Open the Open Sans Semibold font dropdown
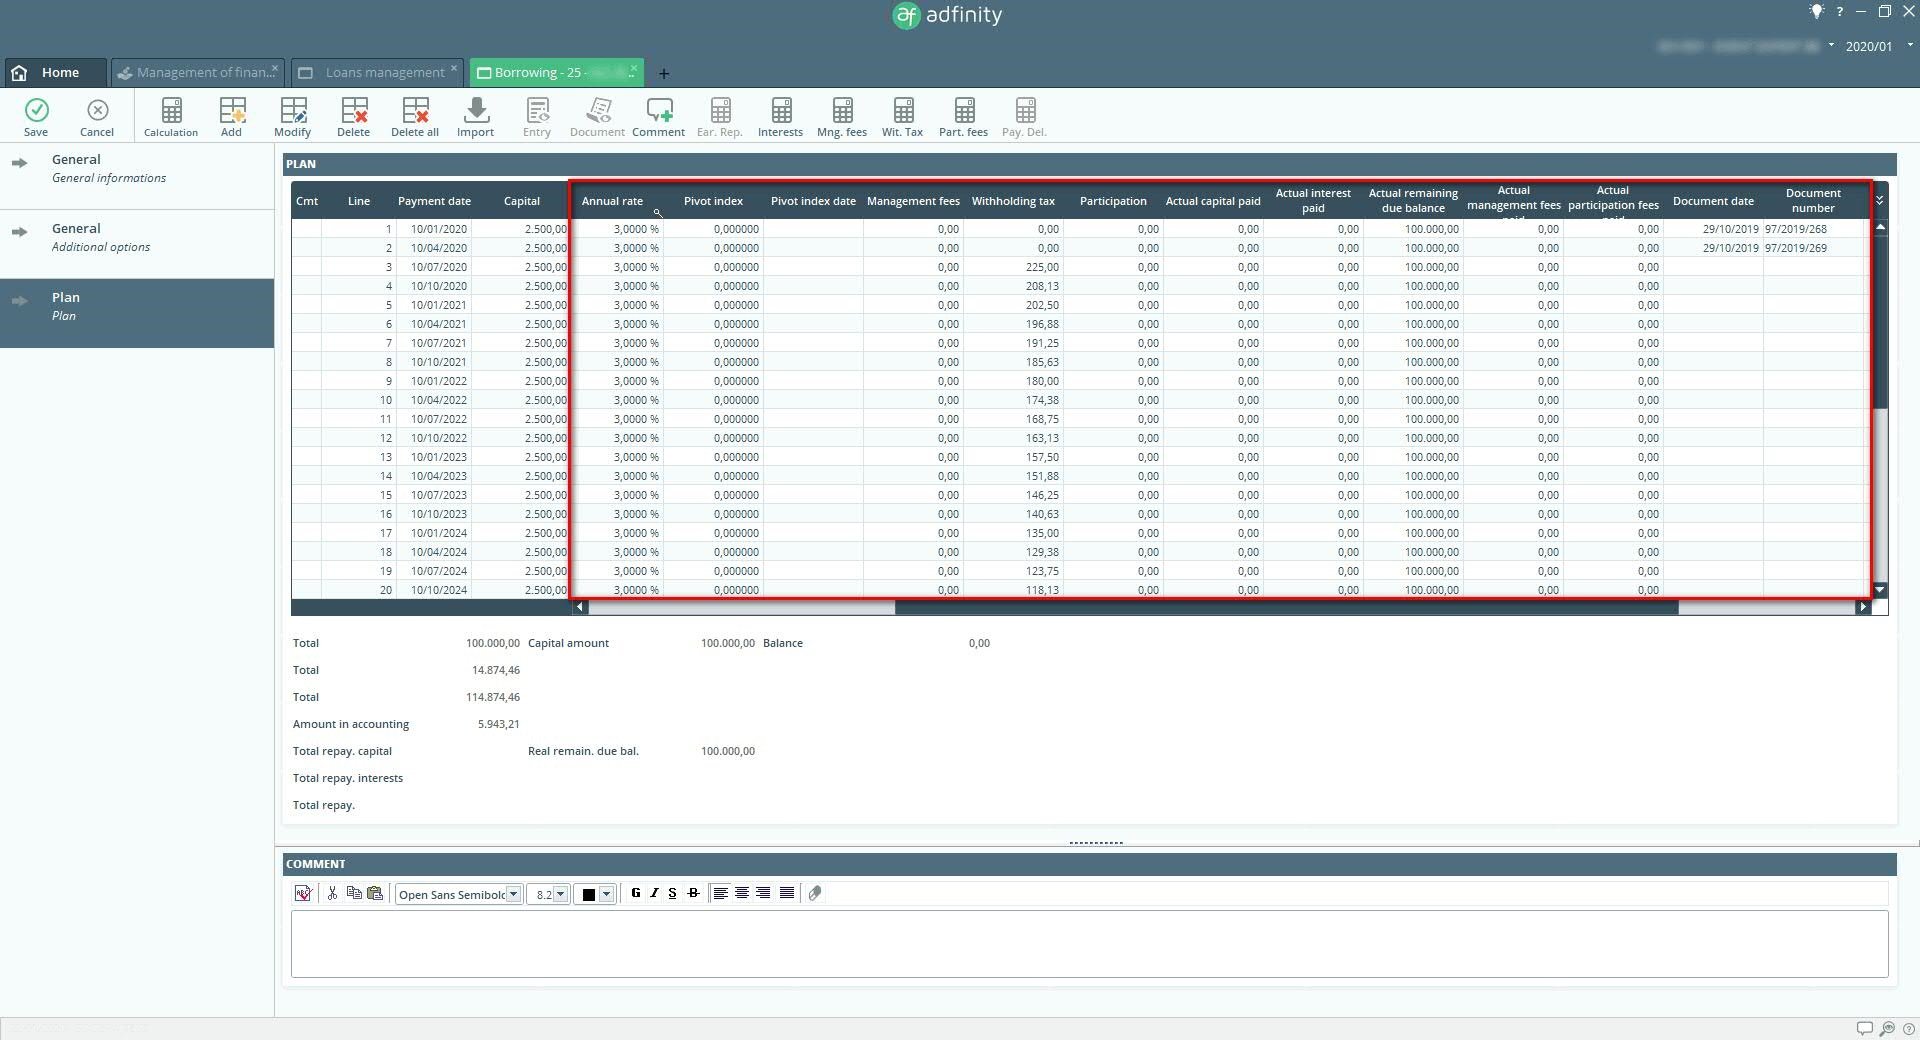This screenshot has width=1920, height=1040. pyautogui.click(x=513, y=894)
